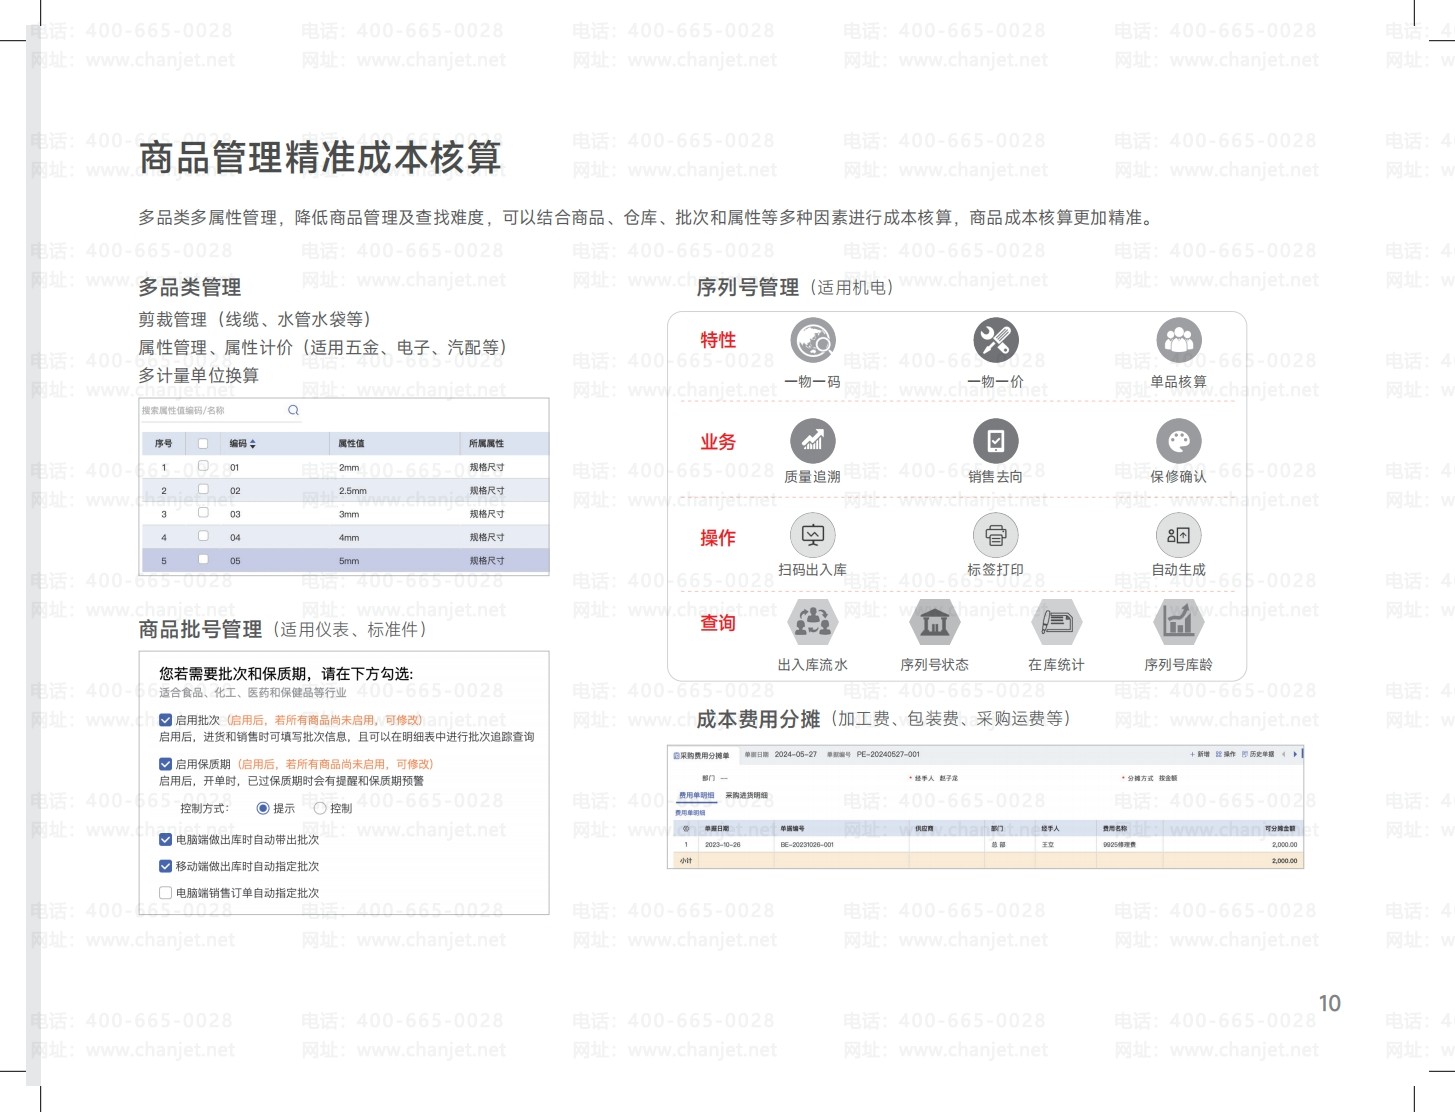Open the 序列号状态 building icon
Viewport: 1455px width, 1112px height.
[935, 622]
